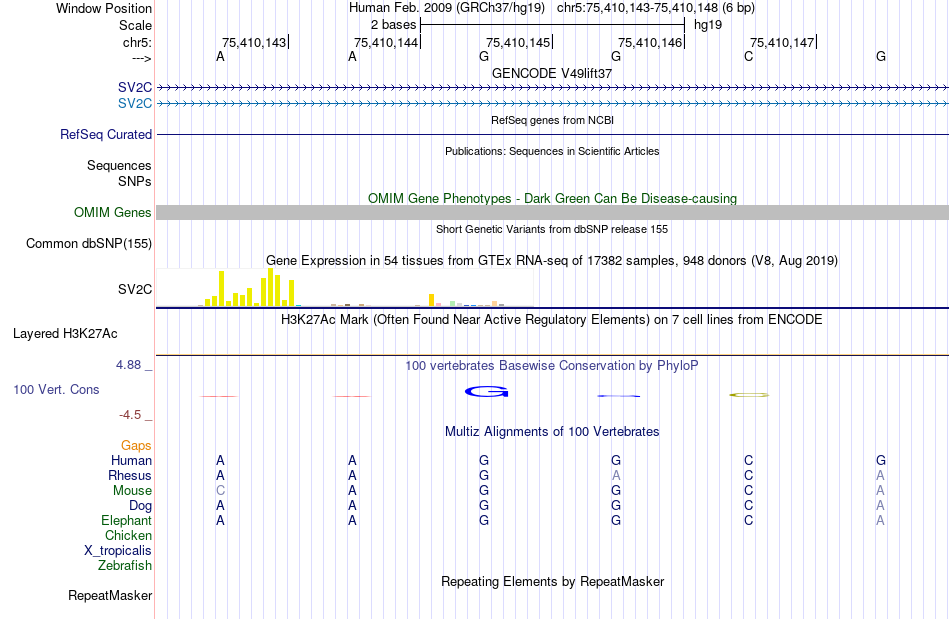Screen dimensions: 950x619
Task: Click the dark blue SV2C GENCODE track label
Action: pyautogui.click(x=135, y=88)
